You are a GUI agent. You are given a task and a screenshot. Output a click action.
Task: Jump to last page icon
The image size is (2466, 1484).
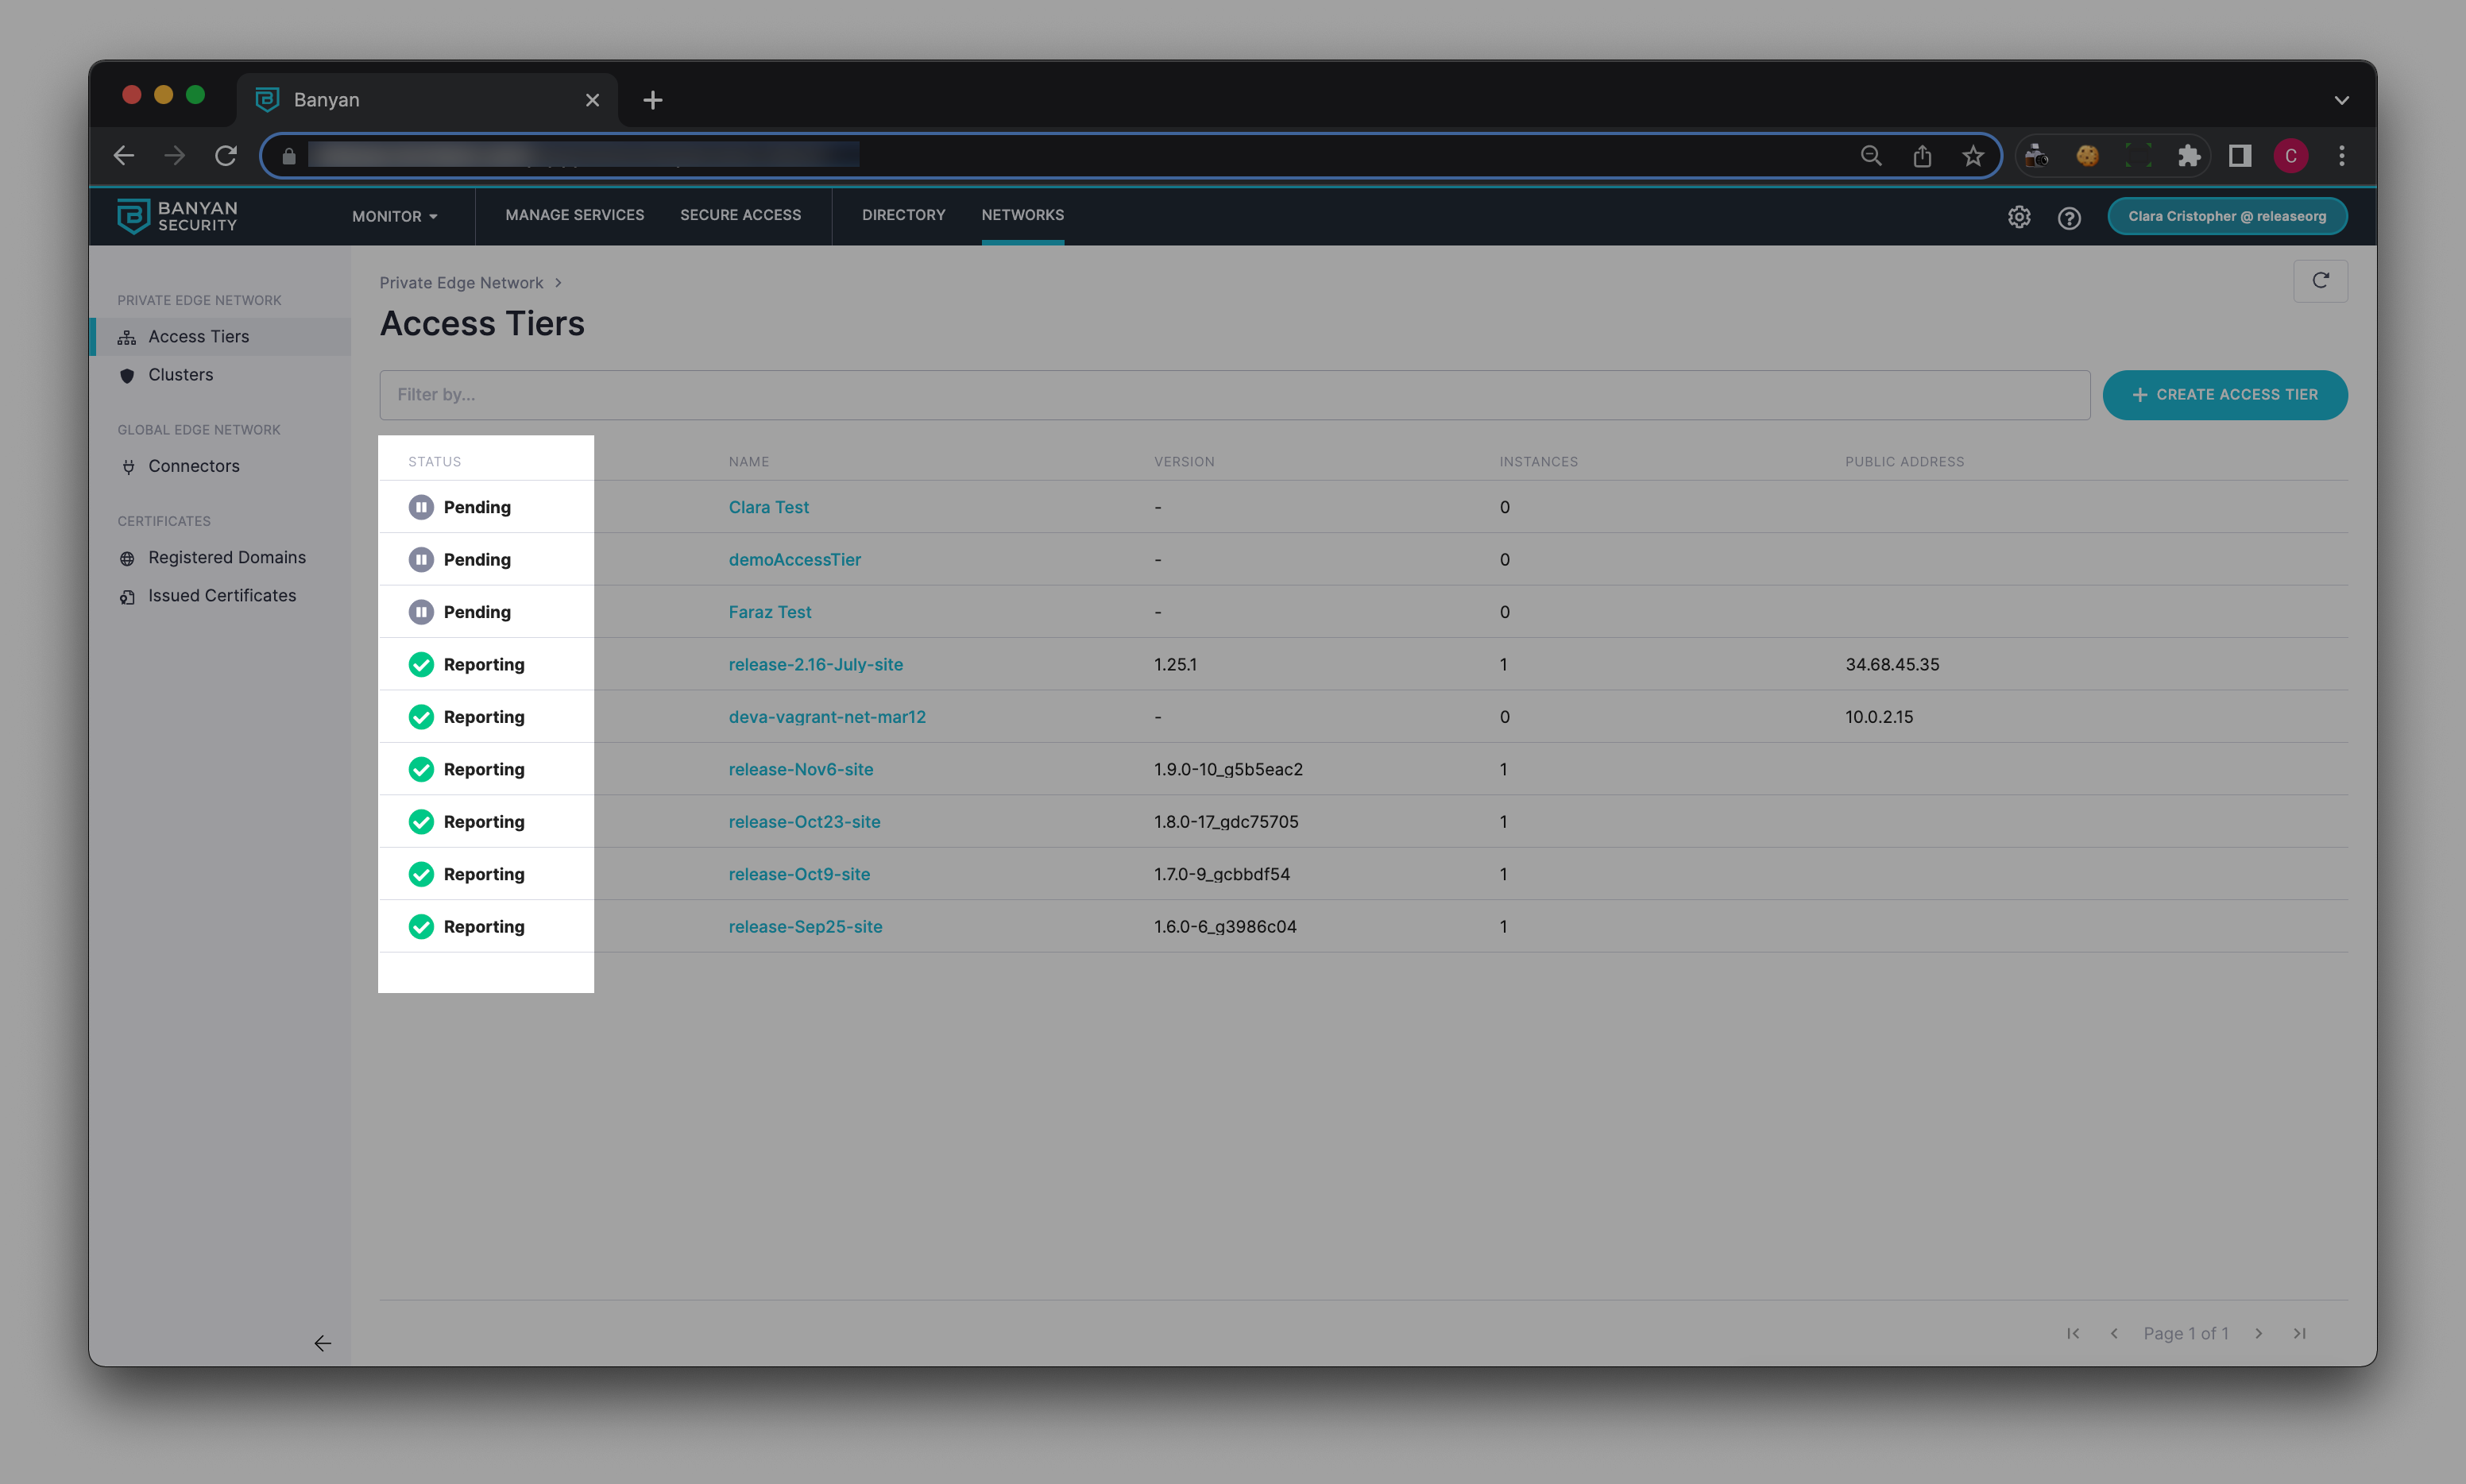[x=2299, y=1333]
